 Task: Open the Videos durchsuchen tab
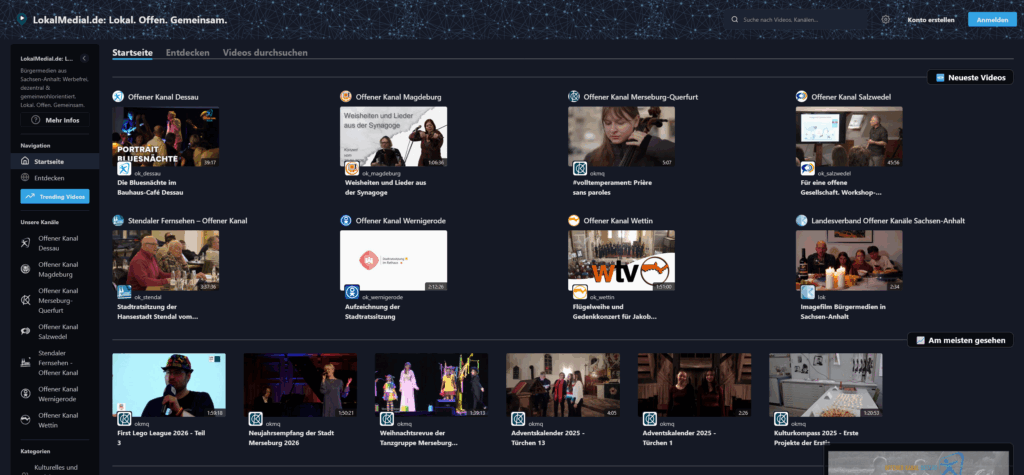click(265, 52)
